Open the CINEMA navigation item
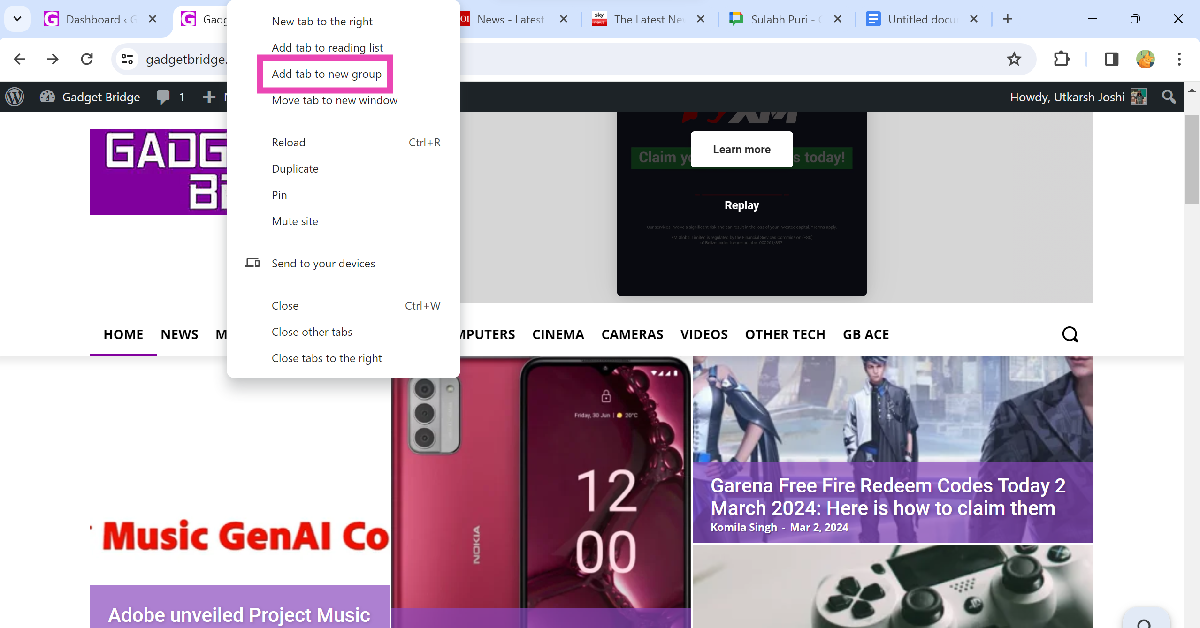Image resolution: width=1200 pixels, height=628 pixels. [x=558, y=334]
